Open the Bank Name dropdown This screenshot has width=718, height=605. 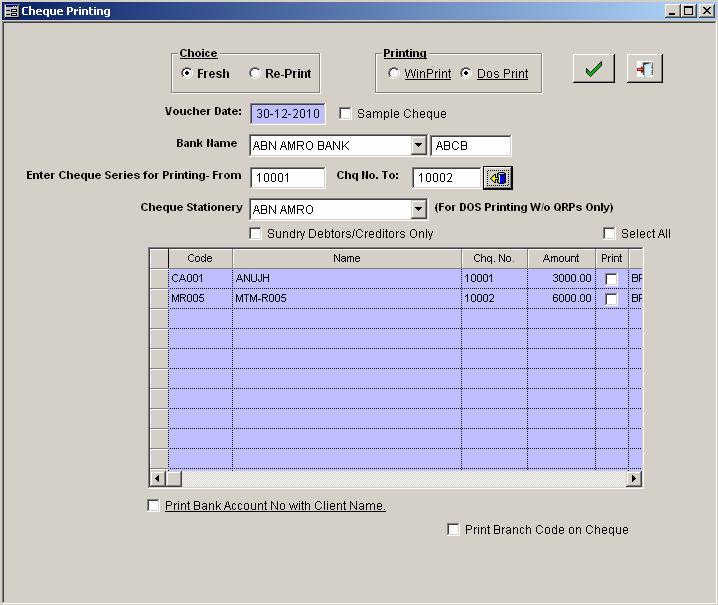point(418,146)
